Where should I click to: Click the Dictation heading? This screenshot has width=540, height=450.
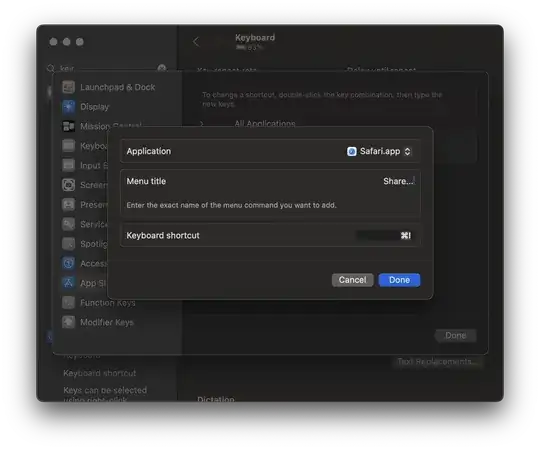[x=216, y=399]
